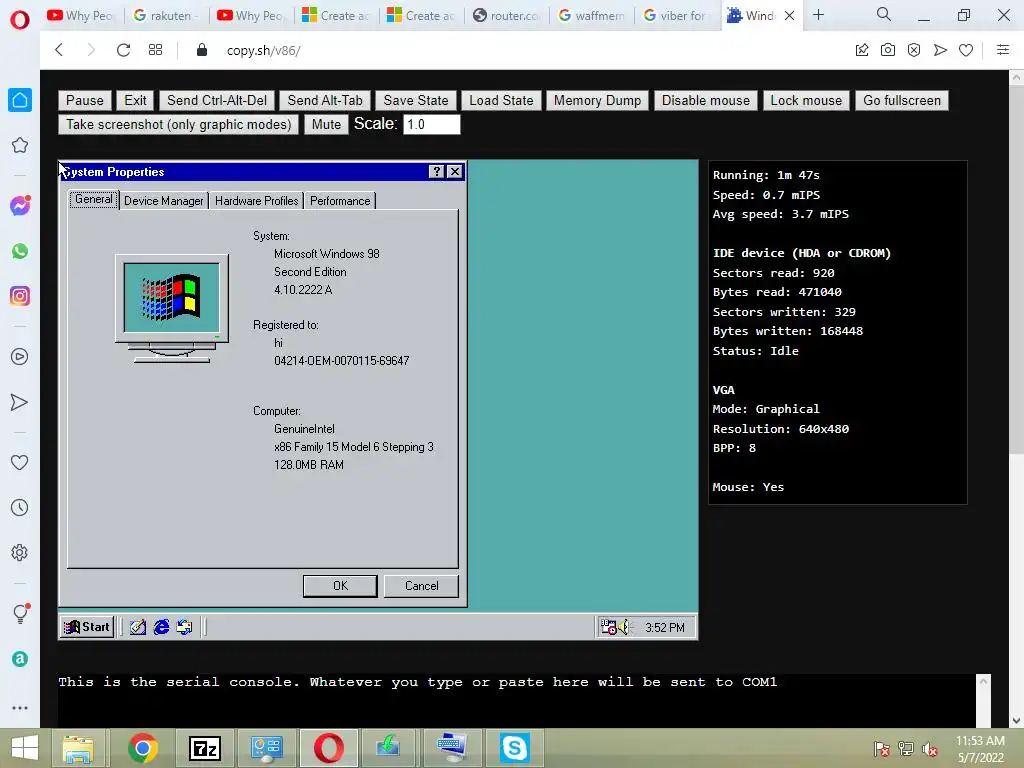
Task: Click the copy.sh/v86 address bar
Action: click(x=264, y=50)
